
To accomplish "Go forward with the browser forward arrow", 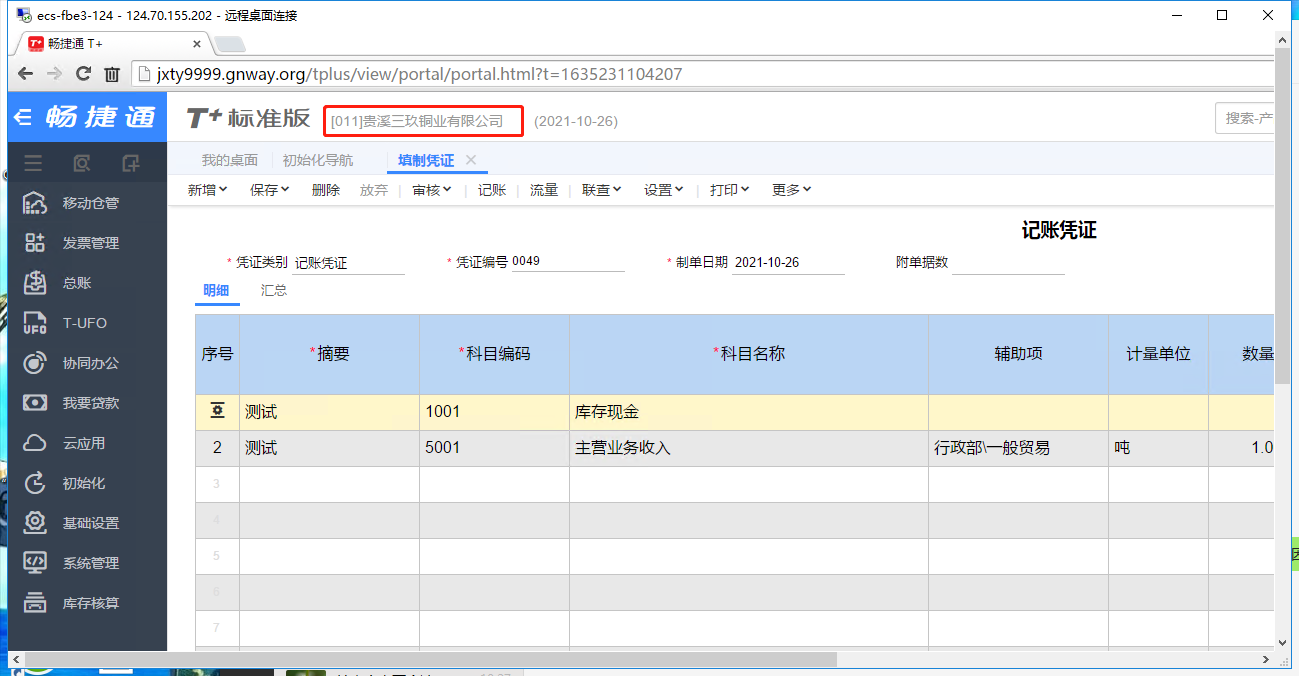I will pos(55,74).
